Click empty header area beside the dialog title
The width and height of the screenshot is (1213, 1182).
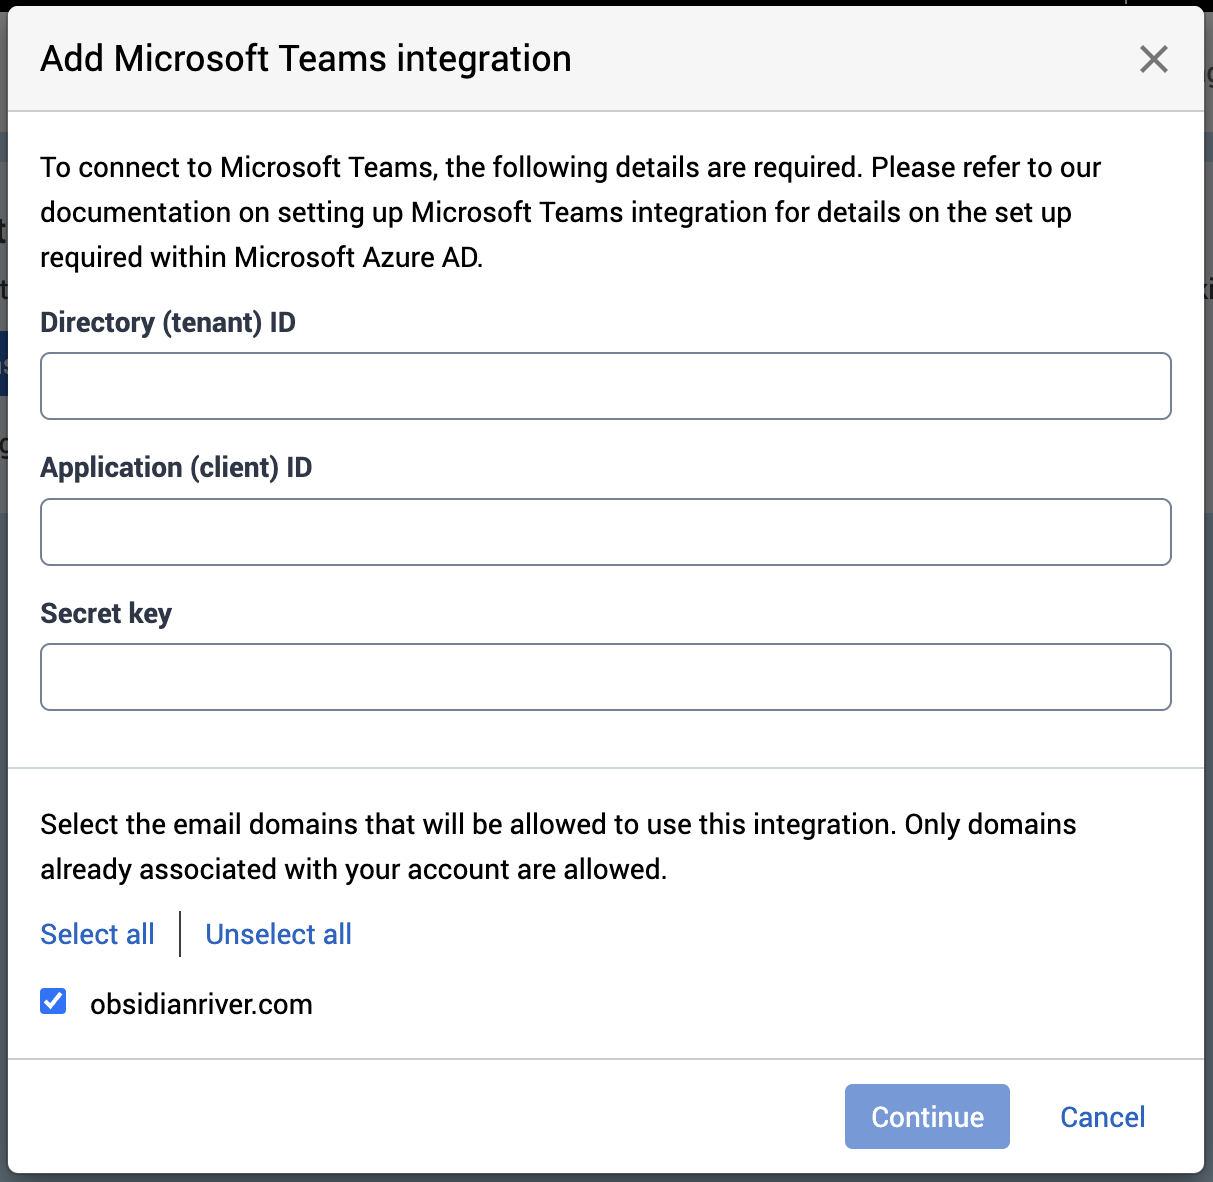pos(850,59)
